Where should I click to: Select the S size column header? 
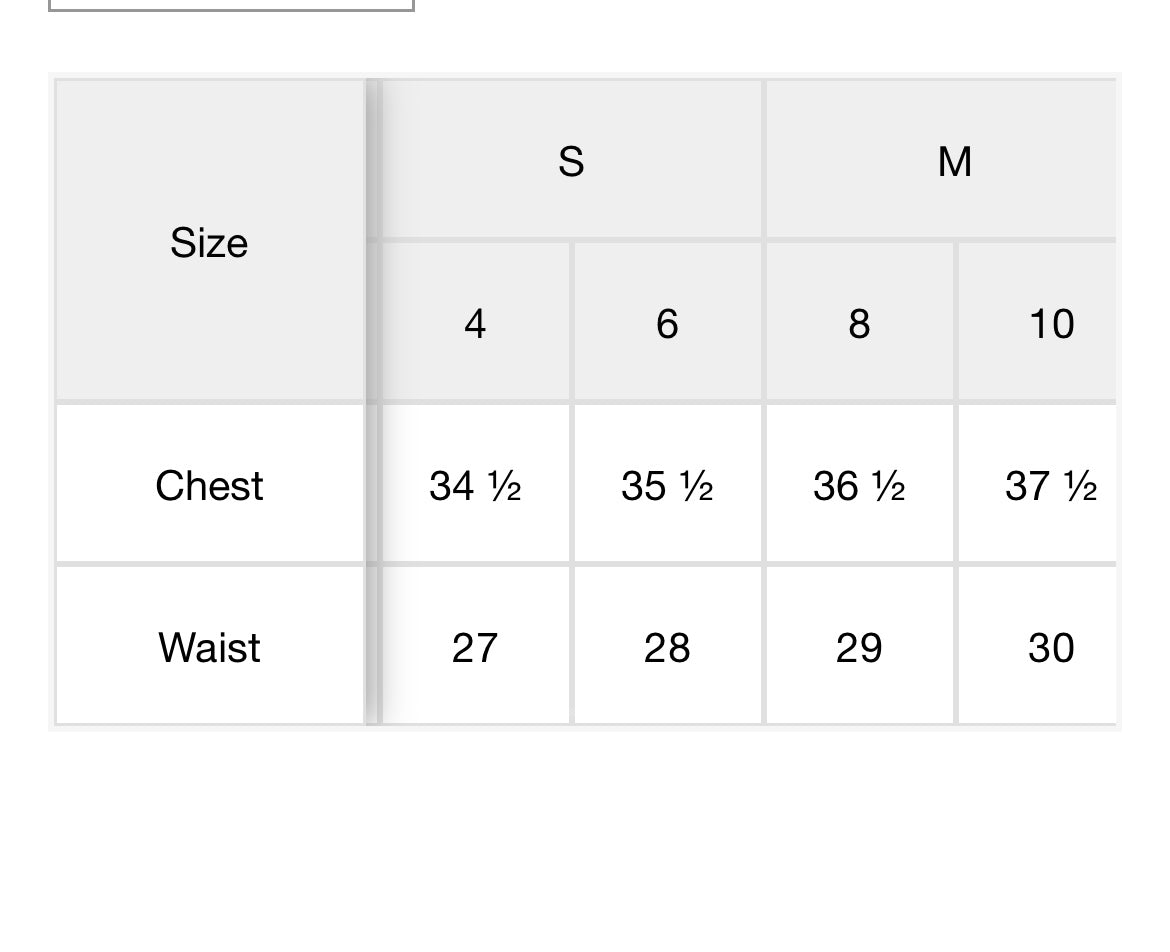[x=571, y=161]
